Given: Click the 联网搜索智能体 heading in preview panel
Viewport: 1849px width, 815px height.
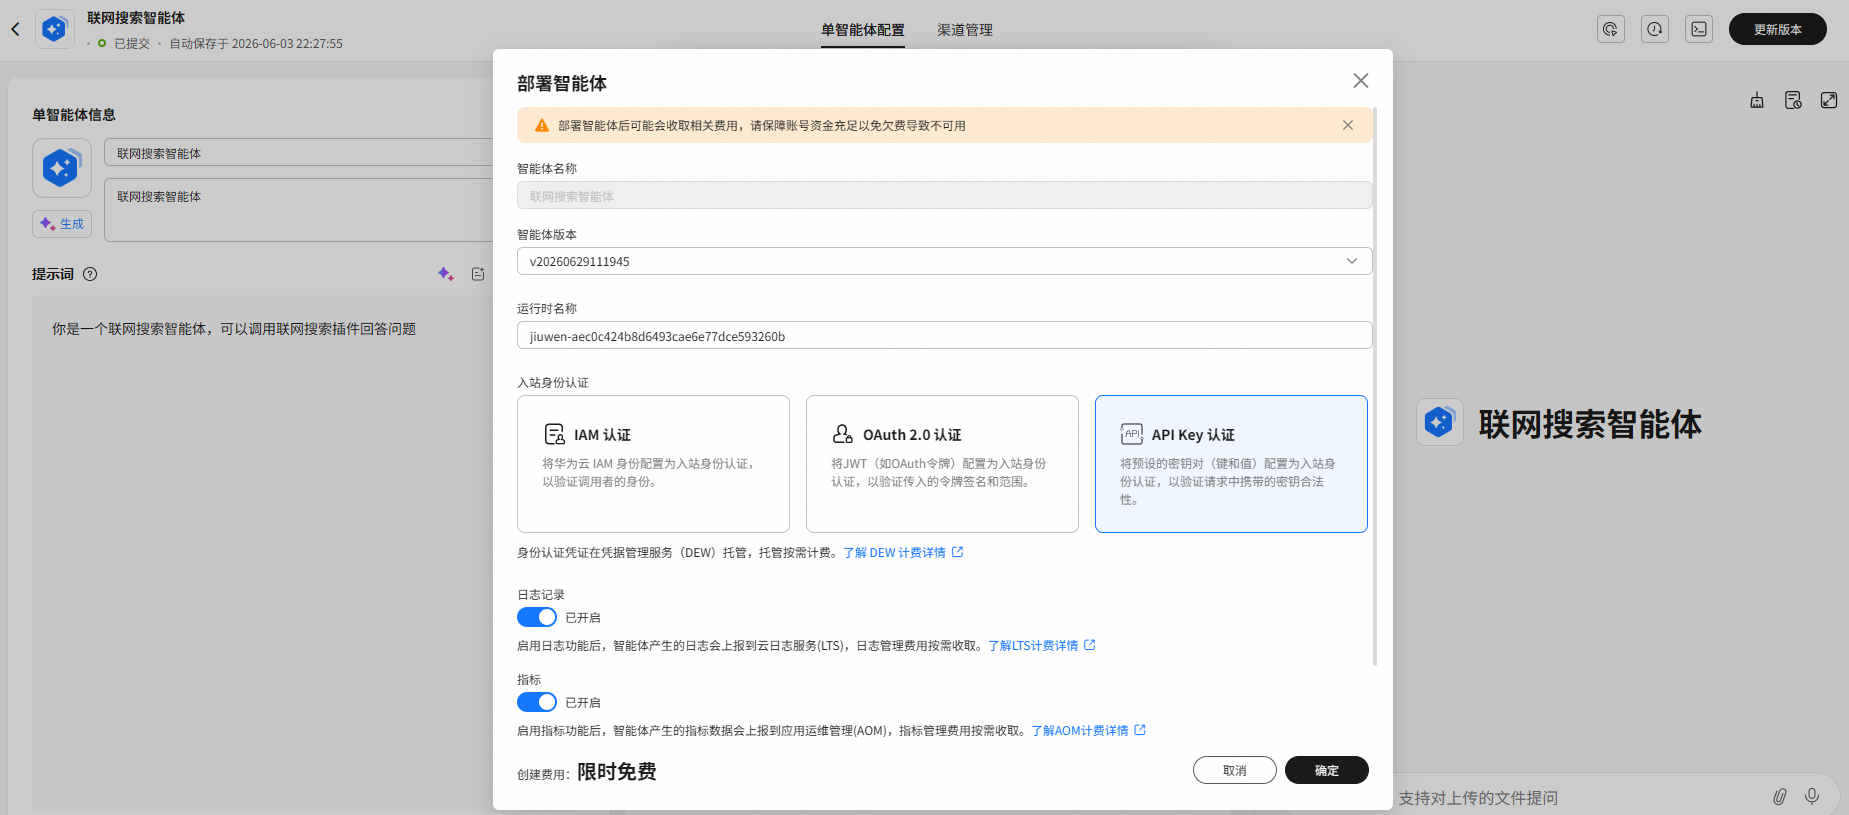Looking at the screenshot, I should pos(1590,424).
